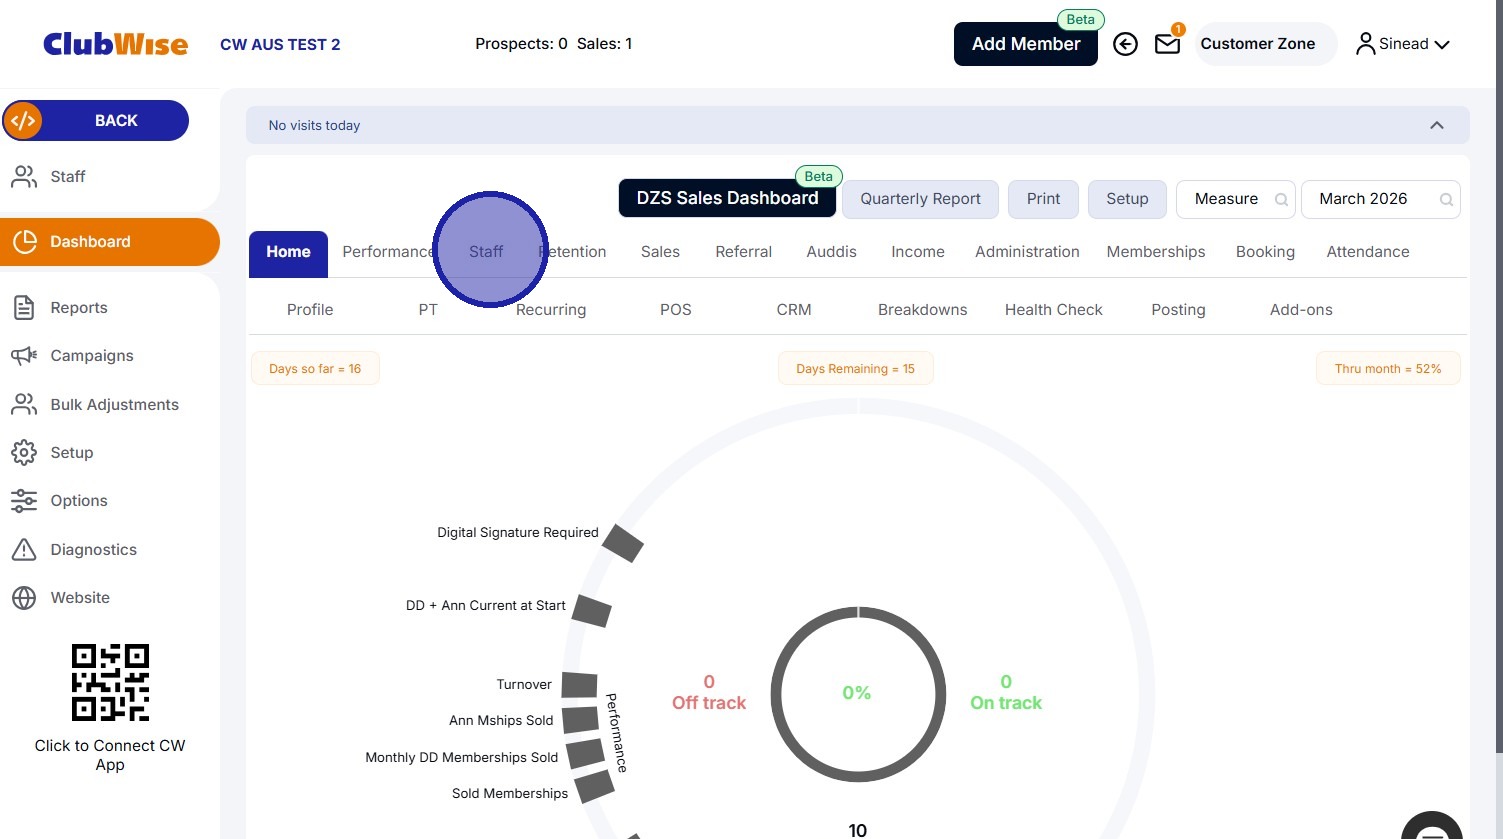Open the Breakdowns sub-tab

click(923, 310)
